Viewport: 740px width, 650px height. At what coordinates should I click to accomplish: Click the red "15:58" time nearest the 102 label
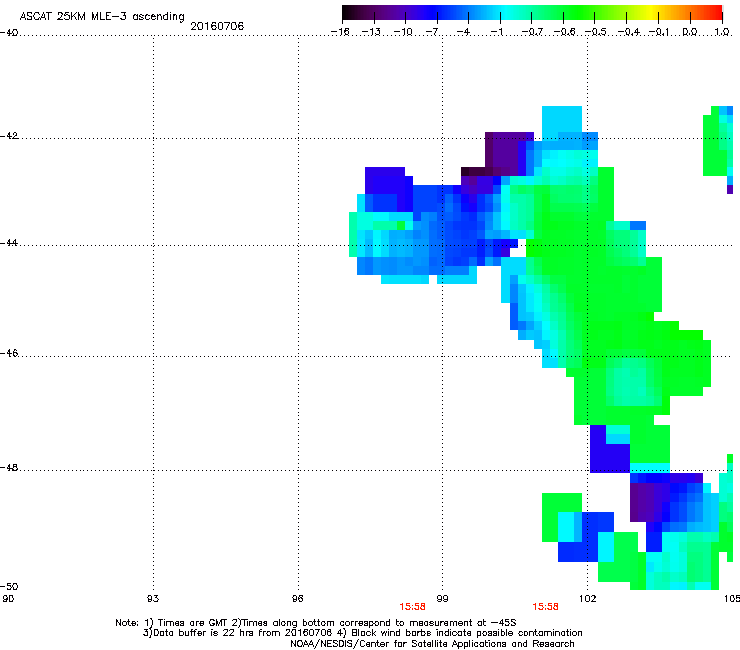tap(546, 607)
